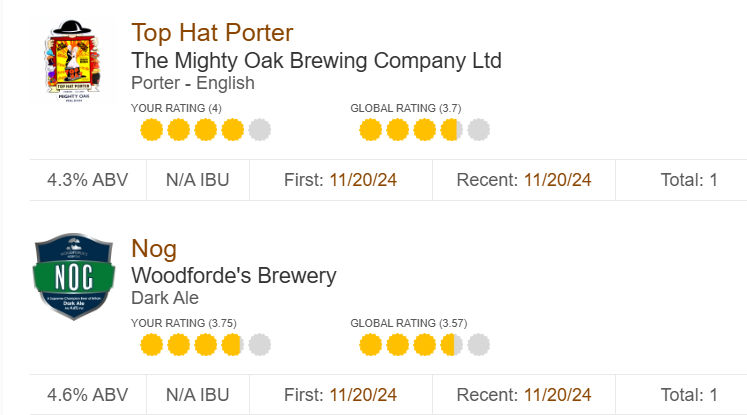The image size is (747, 415).
Task: Open Nog first check-in date link
Action: click(364, 395)
